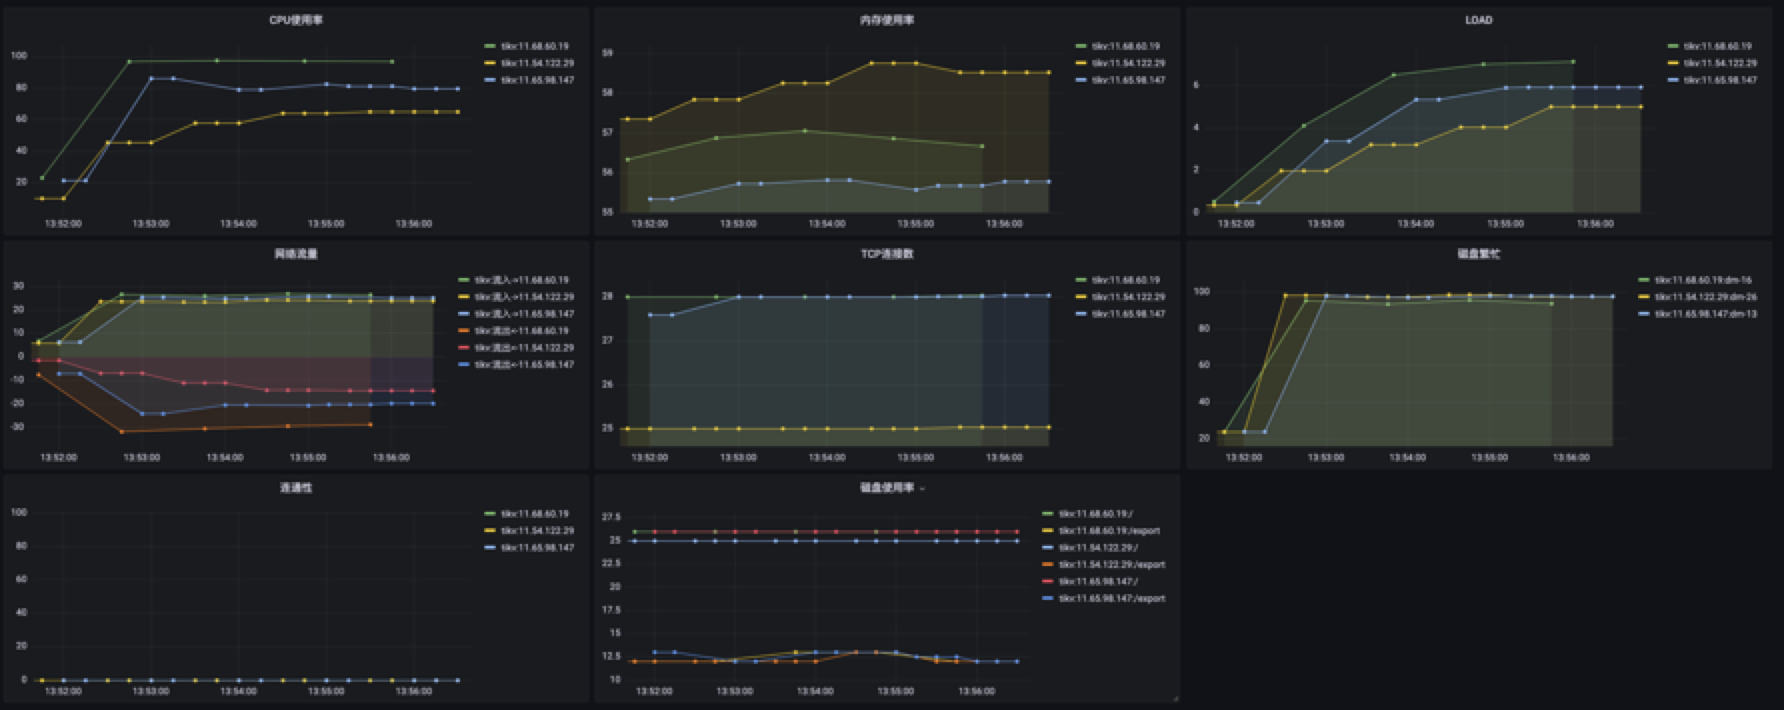Image resolution: width=1784 pixels, height=710 pixels.
Task: Click red legend icon for 流出 11.54.122.29 in 网络流量
Action: [464, 348]
